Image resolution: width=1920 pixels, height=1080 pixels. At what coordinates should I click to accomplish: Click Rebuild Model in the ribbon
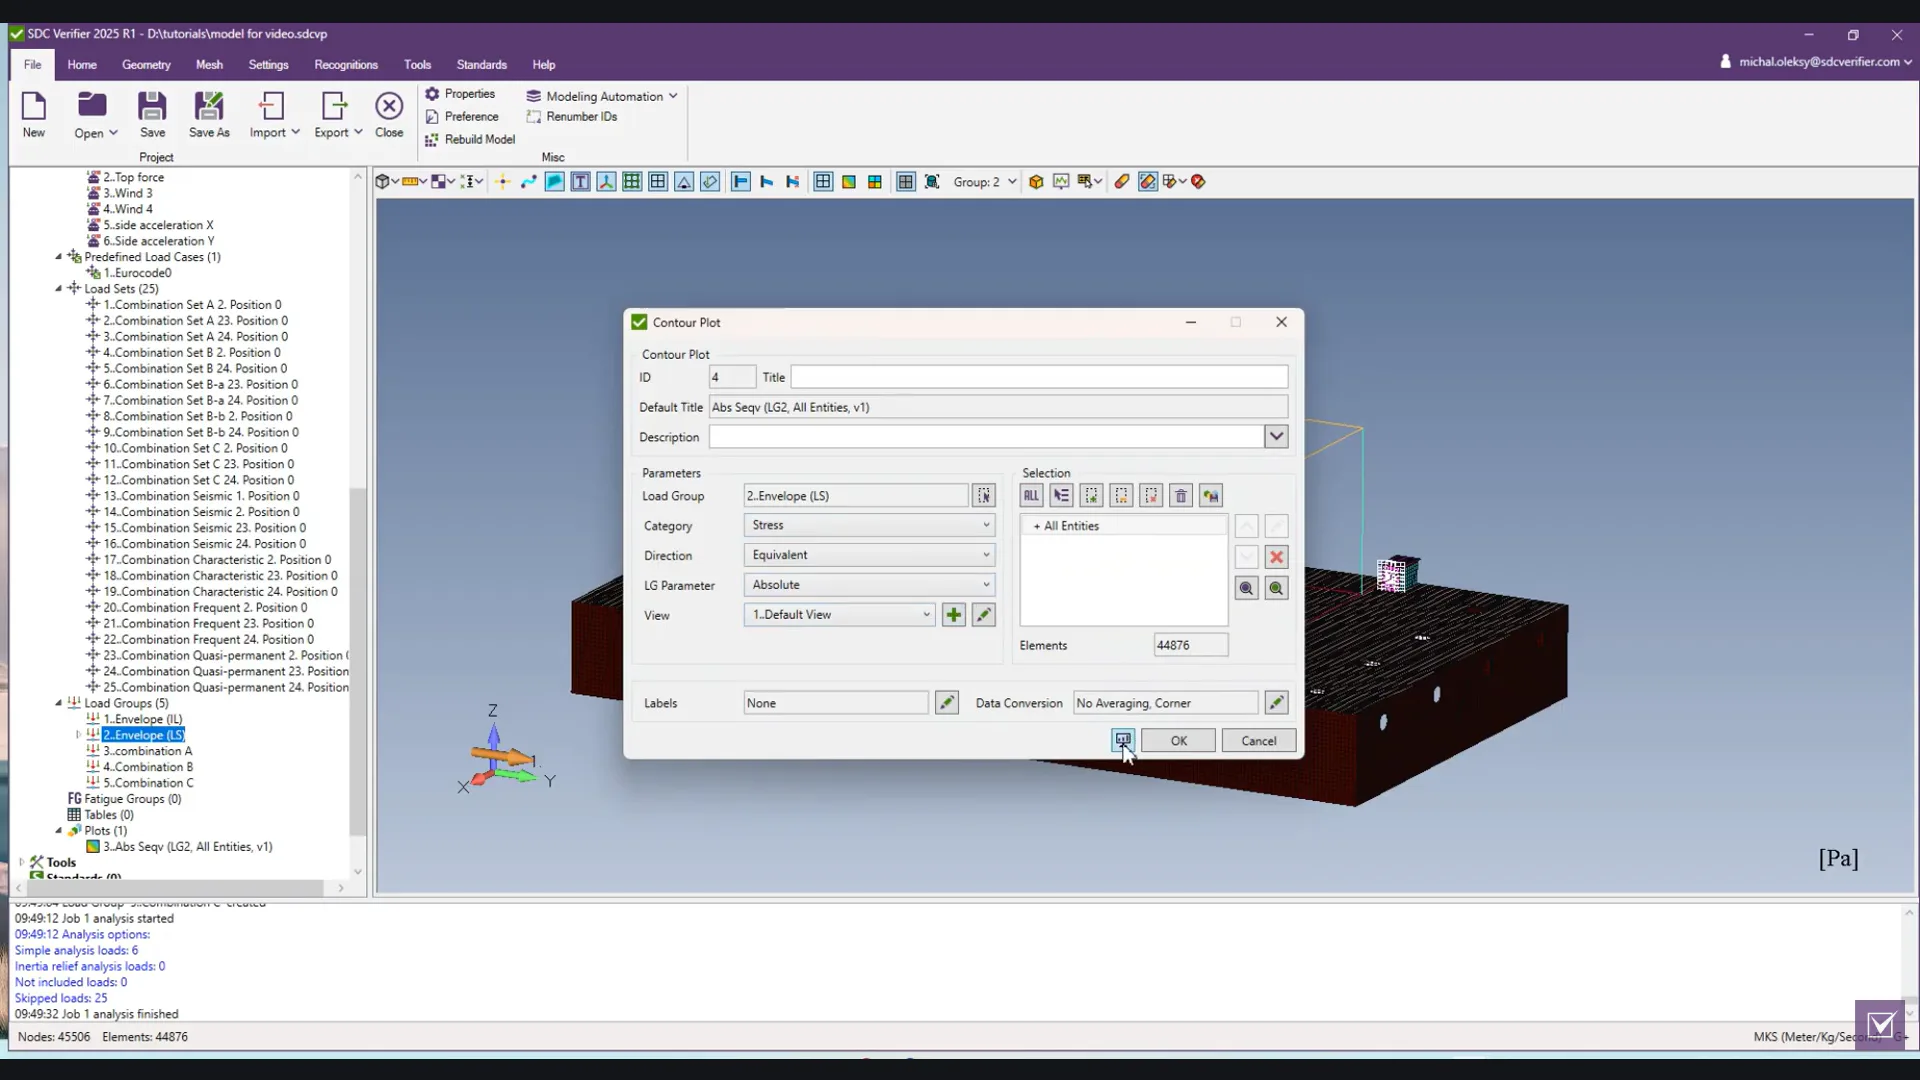(x=470, y=140)
